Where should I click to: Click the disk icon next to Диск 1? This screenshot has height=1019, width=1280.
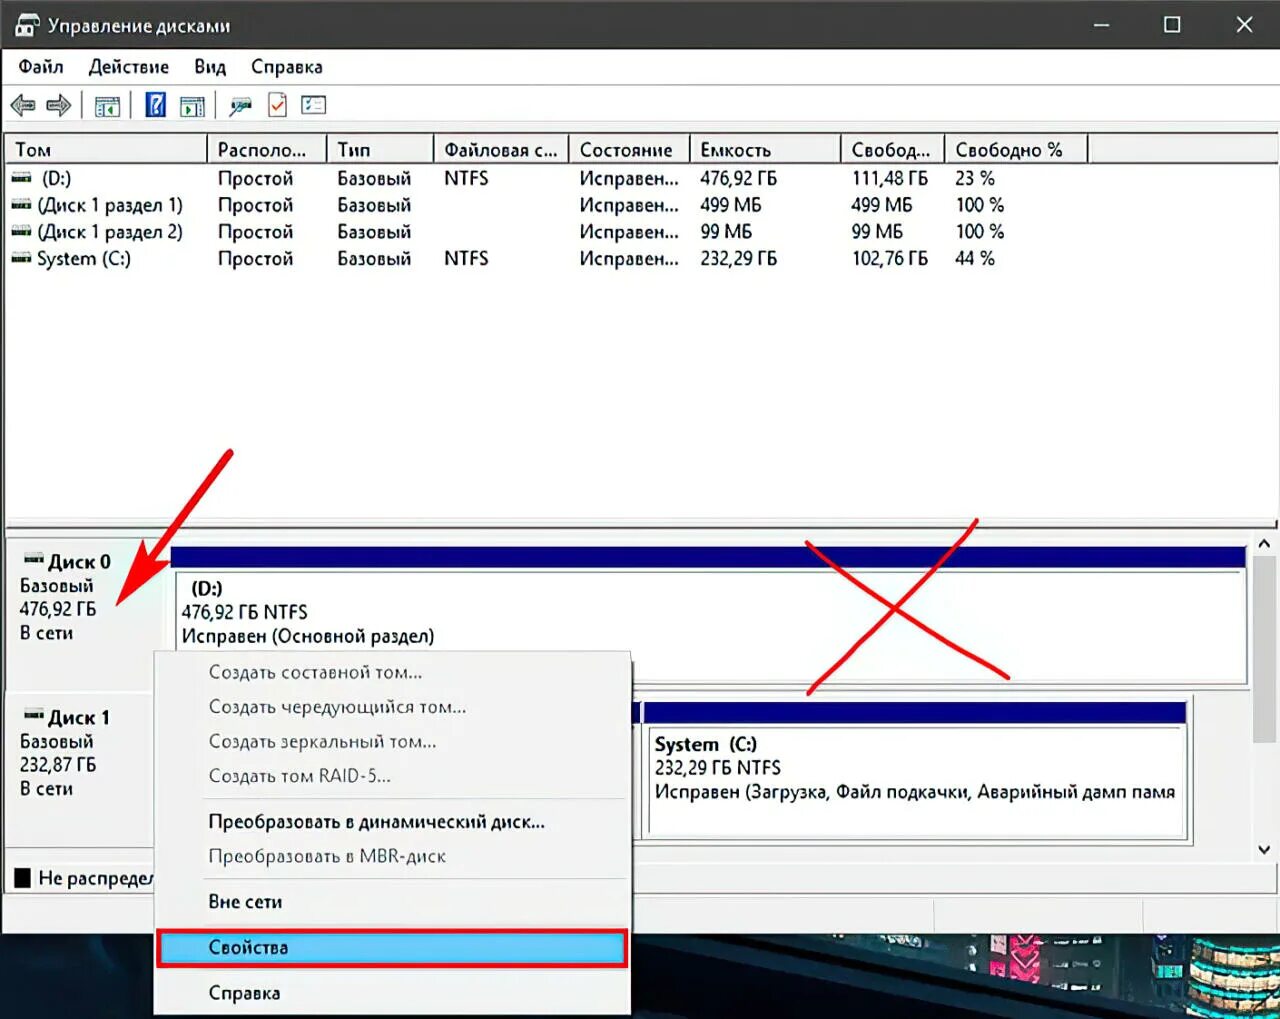tap(34, 715)
